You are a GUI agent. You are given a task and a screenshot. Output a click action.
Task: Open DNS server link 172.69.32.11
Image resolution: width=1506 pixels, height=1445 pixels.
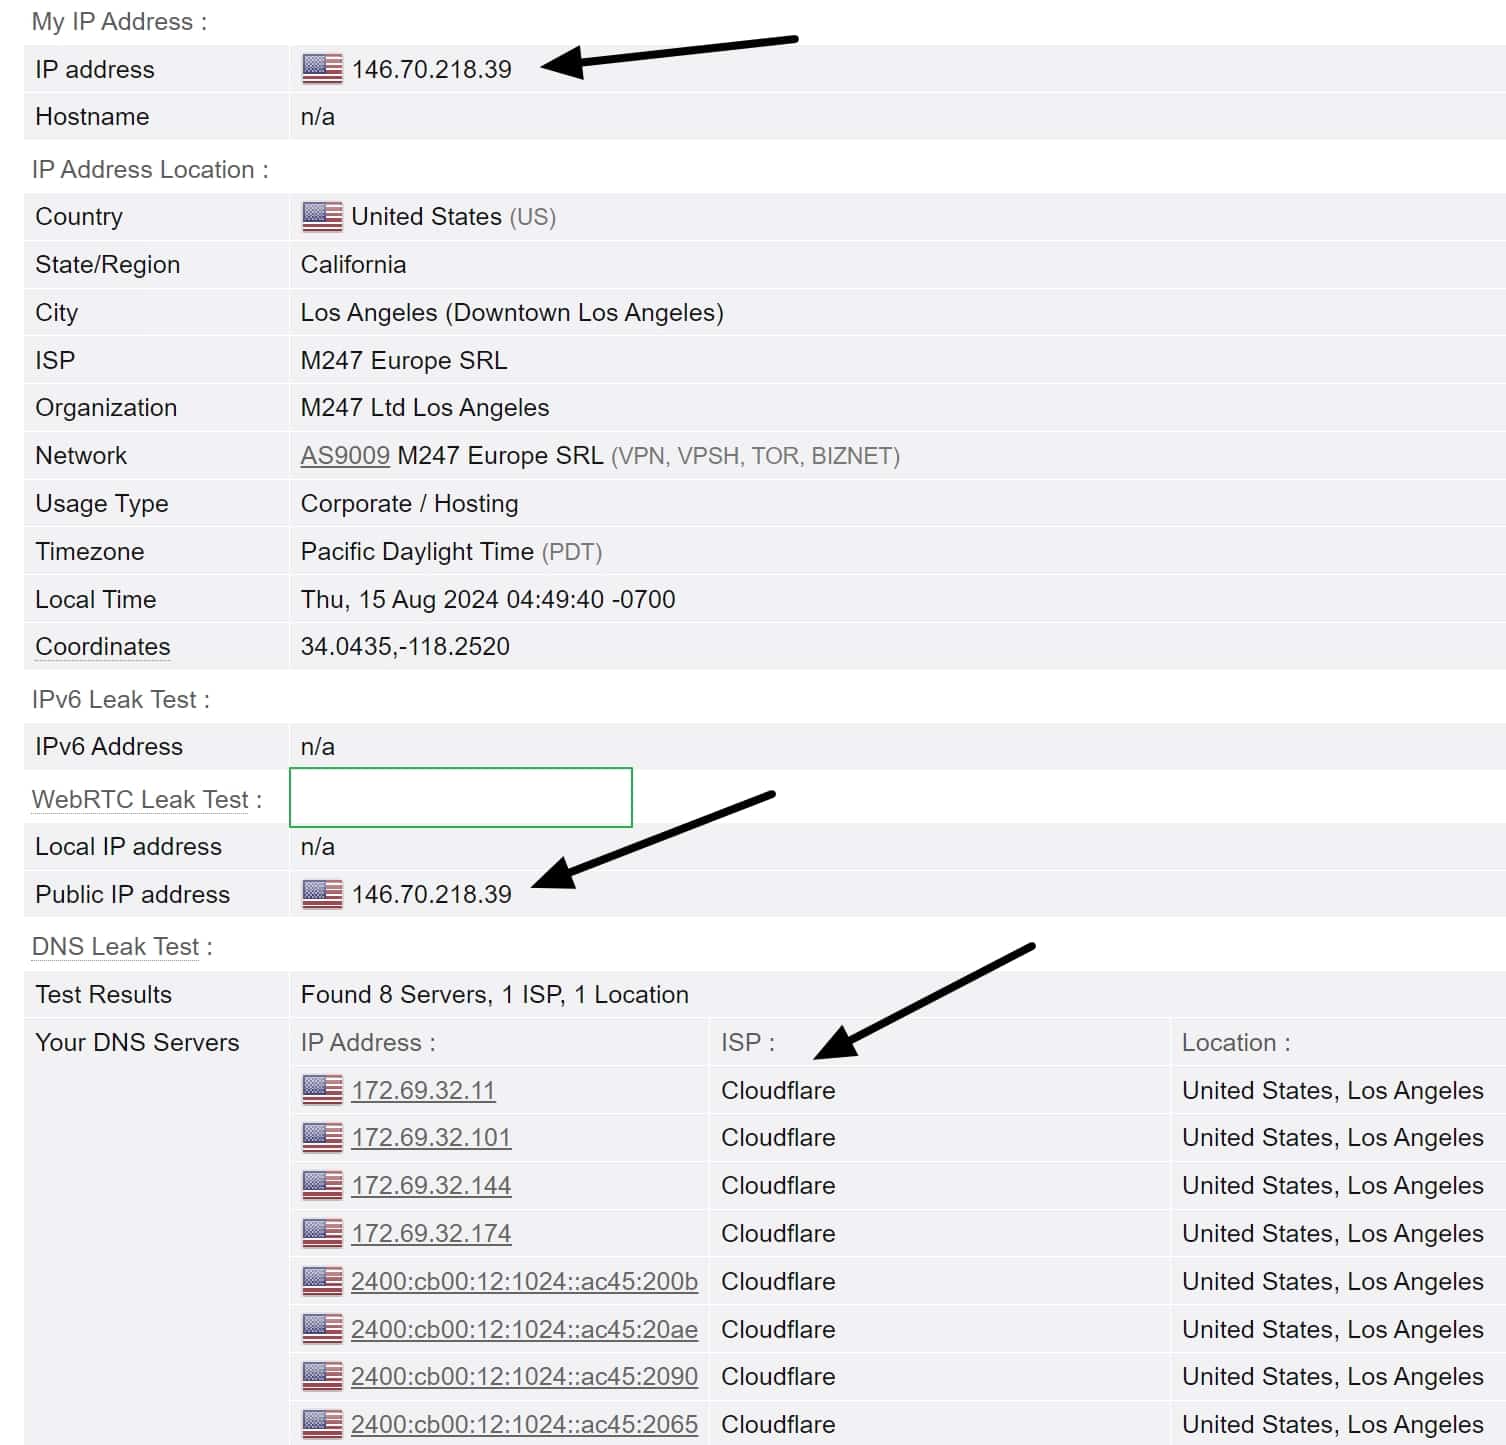tap(423, 1090)
